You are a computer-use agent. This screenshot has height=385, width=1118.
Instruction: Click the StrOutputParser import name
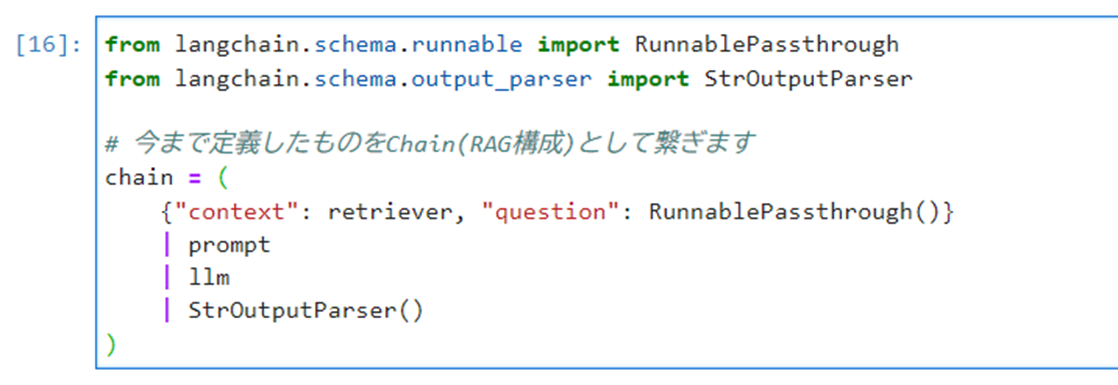(x=808, y=78)
